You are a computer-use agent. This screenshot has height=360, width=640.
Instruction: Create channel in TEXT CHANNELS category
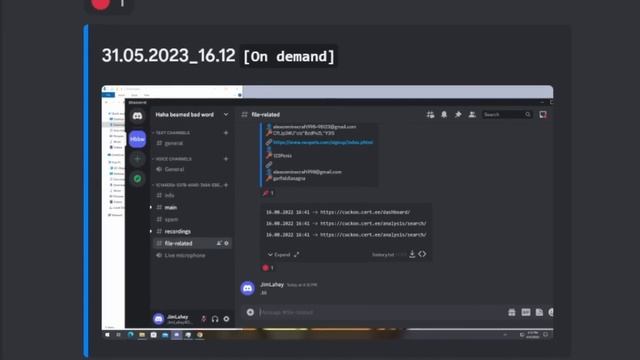coord(226,133)
